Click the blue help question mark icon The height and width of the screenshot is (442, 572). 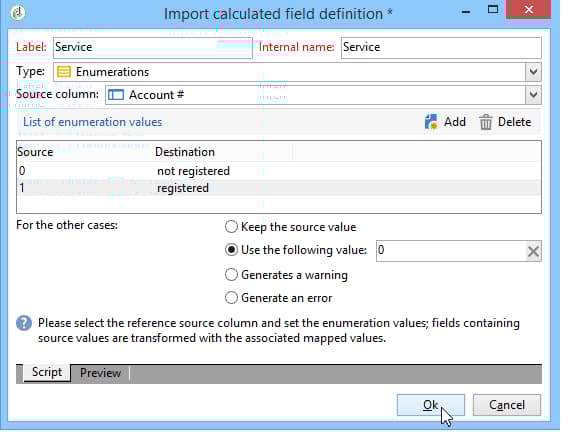(x=24, y=323)
